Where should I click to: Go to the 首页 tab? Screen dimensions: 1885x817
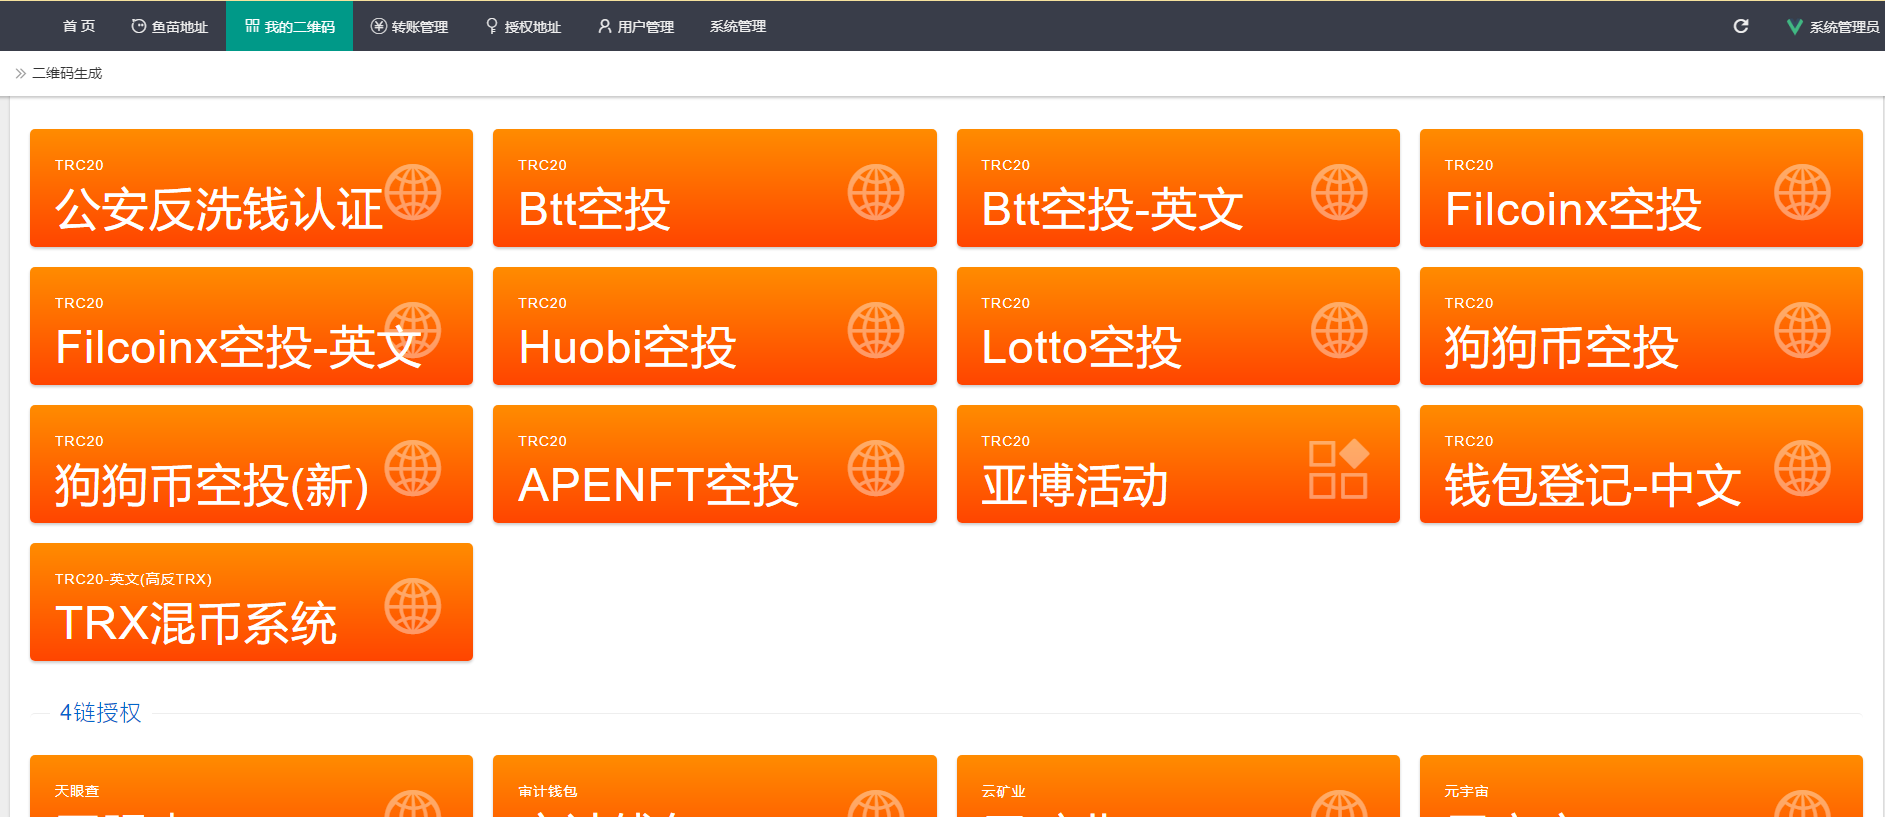79,26
